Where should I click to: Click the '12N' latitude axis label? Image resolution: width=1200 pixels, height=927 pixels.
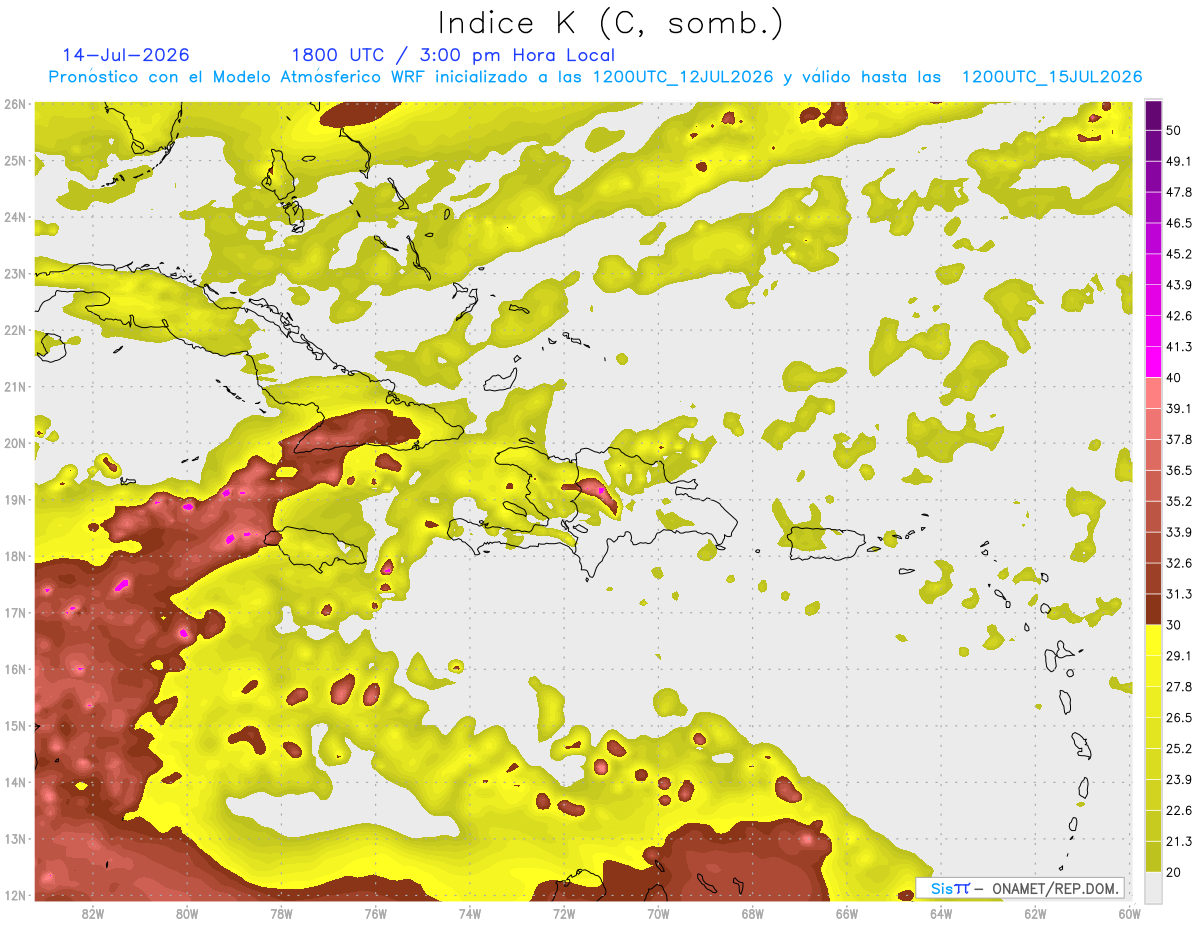point(15,895)
